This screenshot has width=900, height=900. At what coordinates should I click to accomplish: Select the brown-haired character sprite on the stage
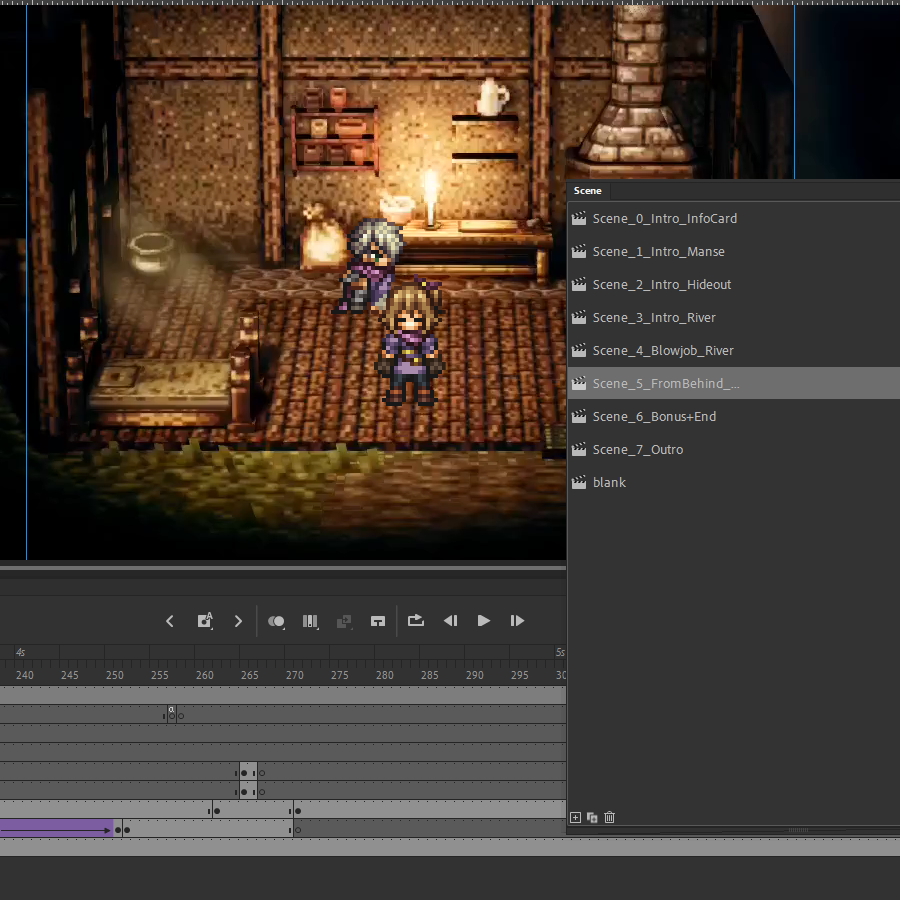(x=410, y=340)
